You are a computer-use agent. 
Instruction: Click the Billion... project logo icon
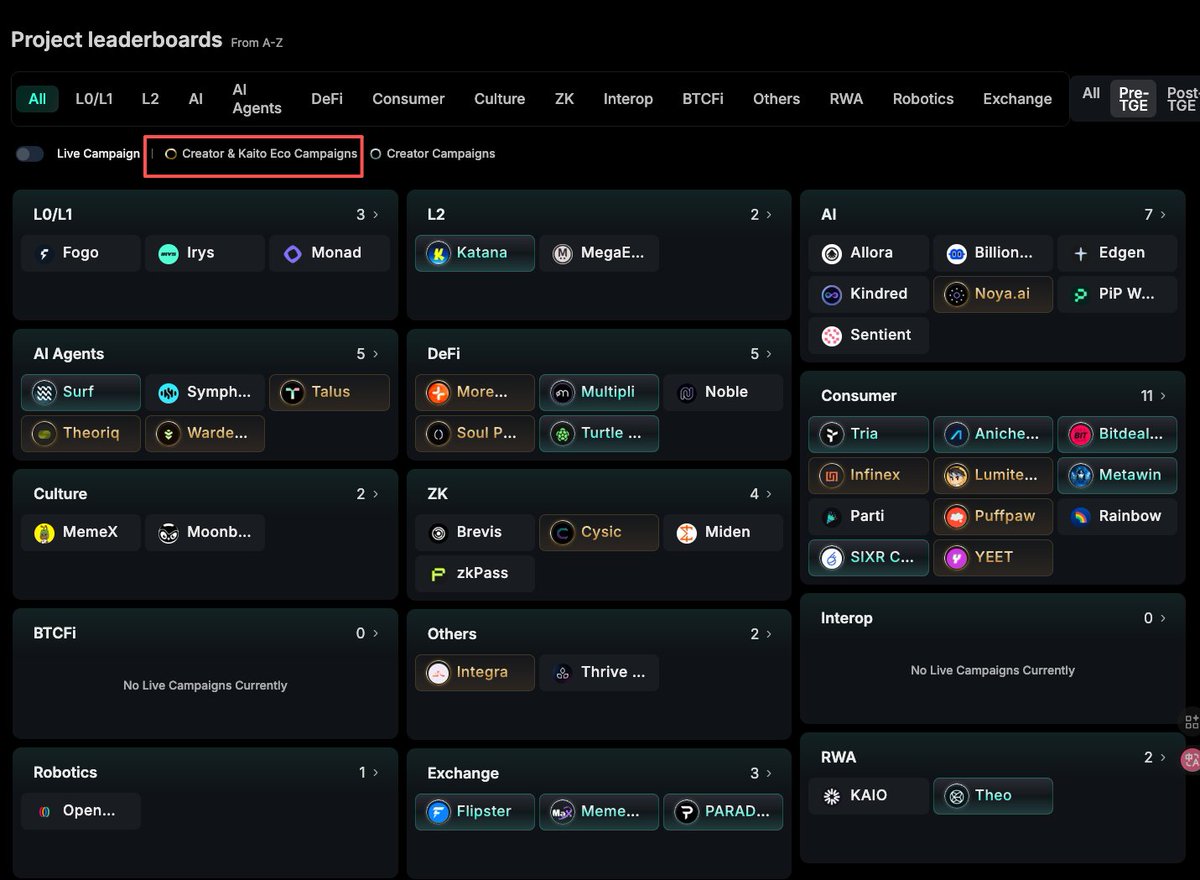pyautogui.click(x=956, y=254)
